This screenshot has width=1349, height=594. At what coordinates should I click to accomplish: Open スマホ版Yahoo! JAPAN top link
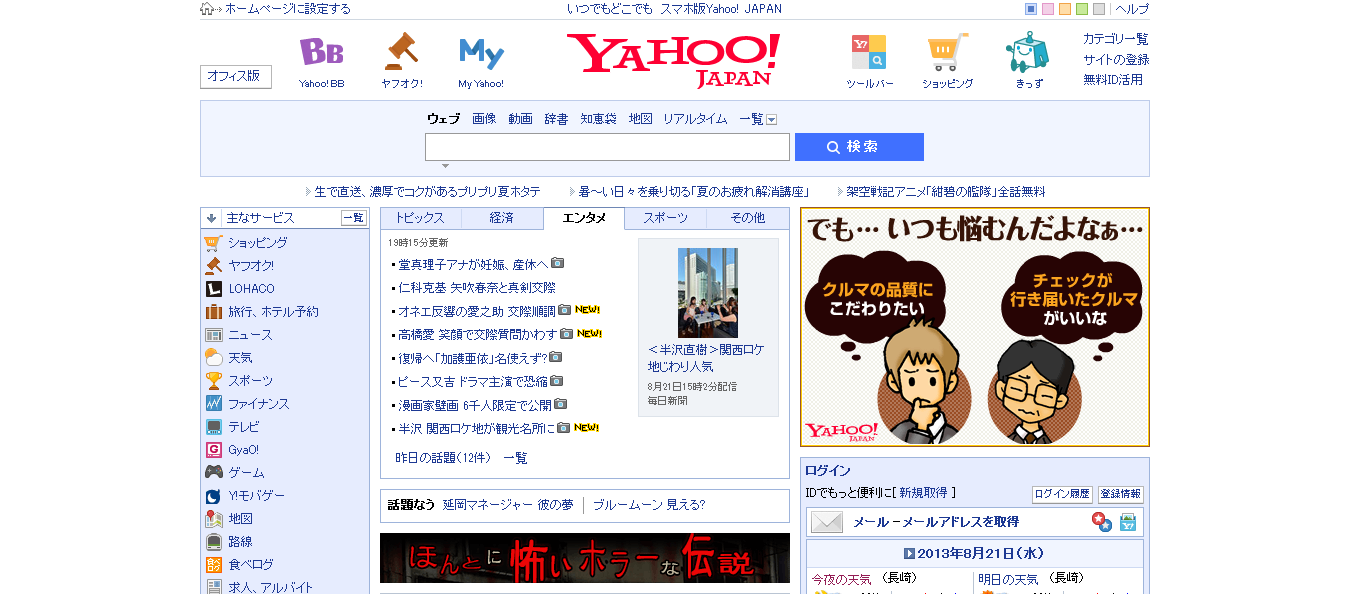[721, 9]
